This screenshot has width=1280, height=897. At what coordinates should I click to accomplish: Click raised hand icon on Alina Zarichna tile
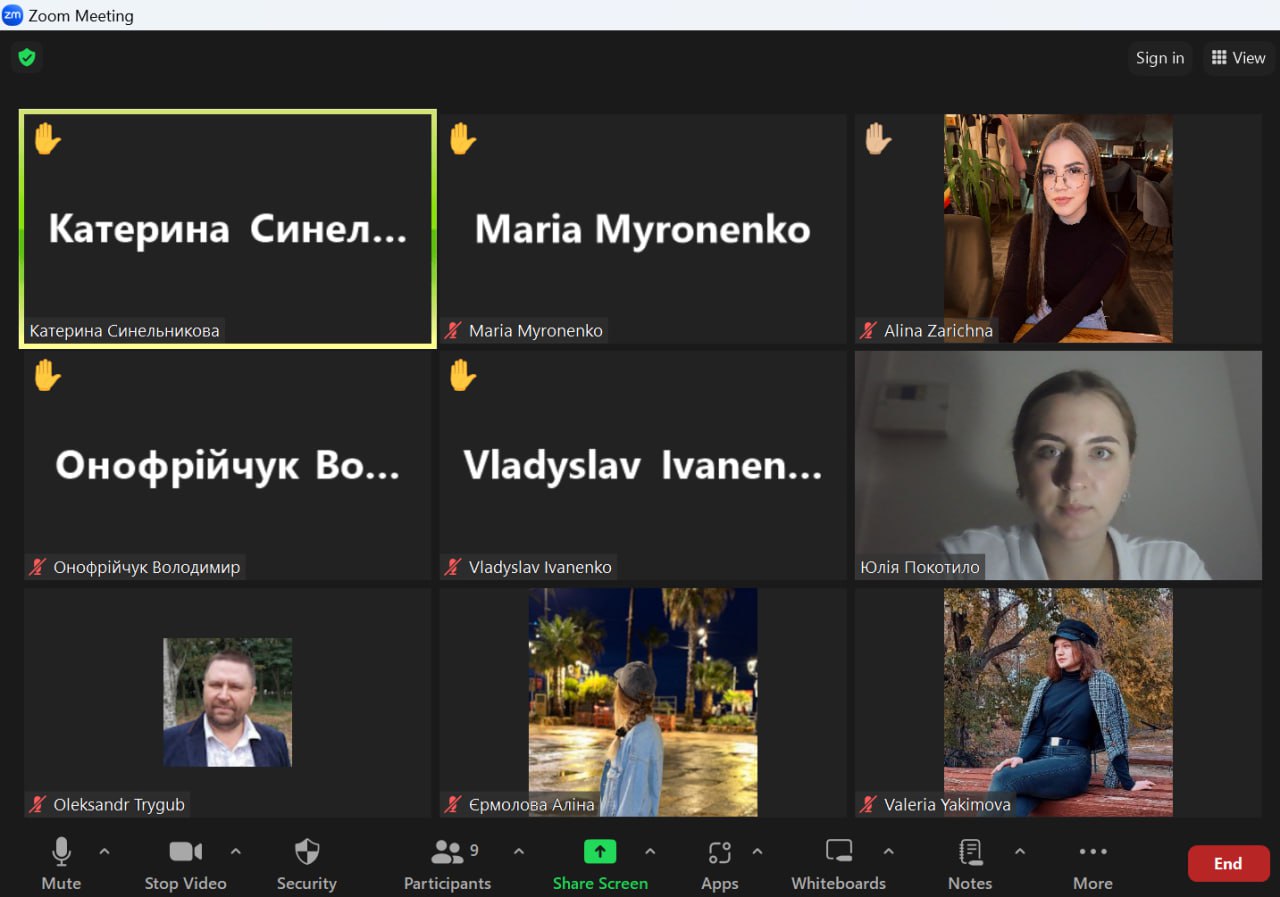coord(878,138)
